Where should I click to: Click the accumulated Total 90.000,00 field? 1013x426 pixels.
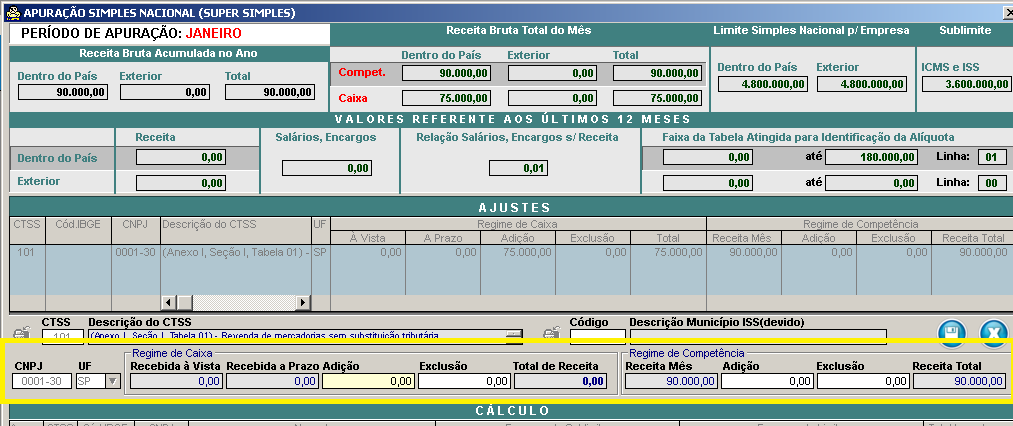pyautogui.click(x=270, y=92)
